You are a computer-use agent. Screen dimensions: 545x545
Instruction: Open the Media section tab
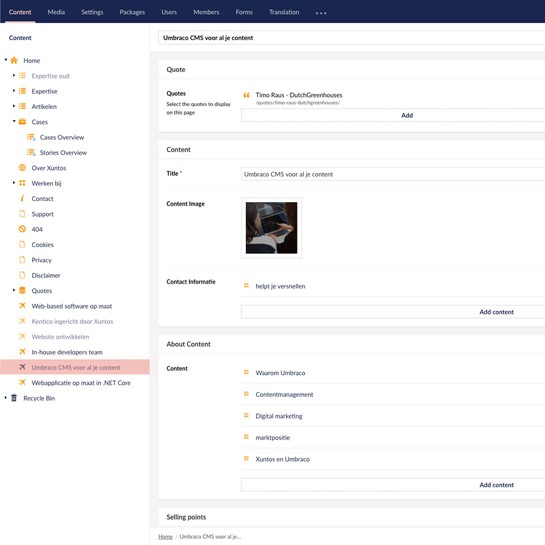click(56, 12)
